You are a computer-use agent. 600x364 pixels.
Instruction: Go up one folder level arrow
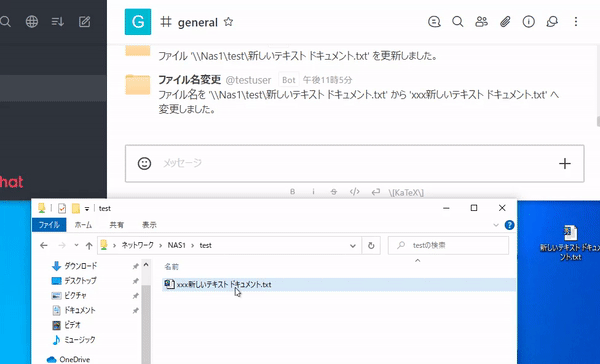(89, 245)
